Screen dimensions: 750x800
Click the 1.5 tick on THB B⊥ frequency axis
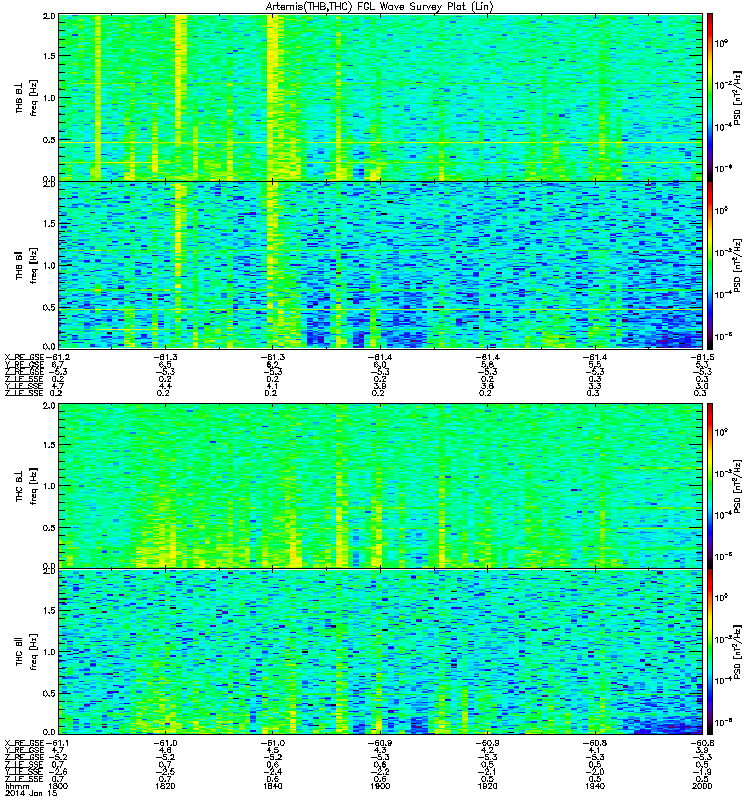tap(49, 56)
